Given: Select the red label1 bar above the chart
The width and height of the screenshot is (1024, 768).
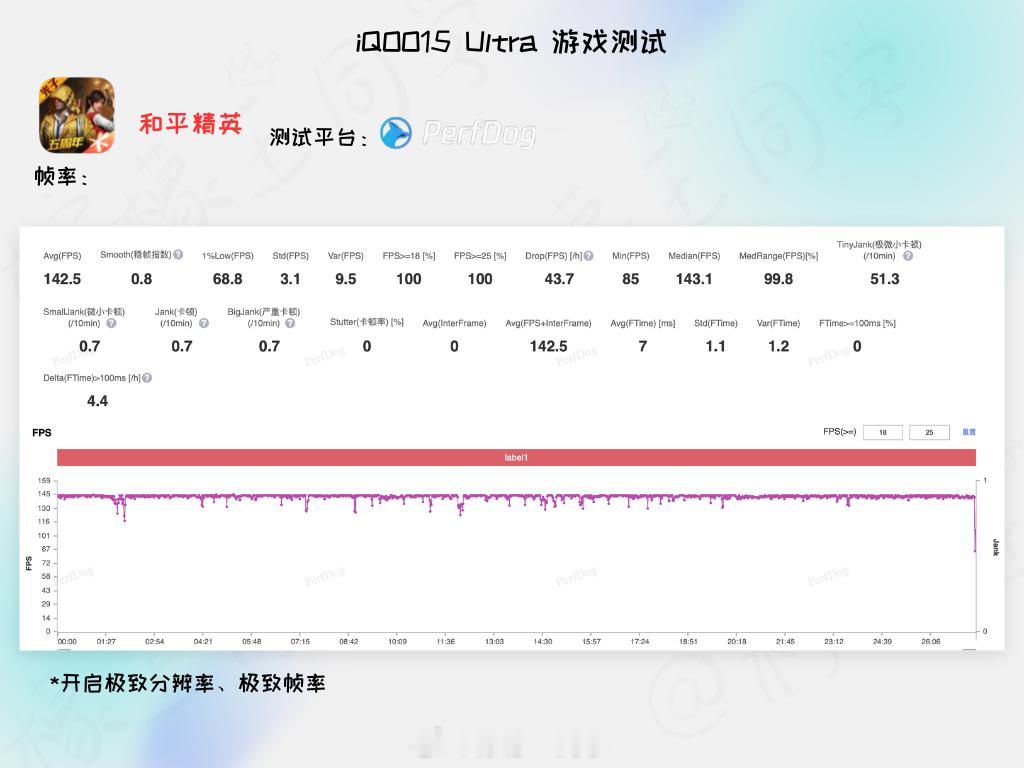Looking at the screenshot, I should (x=516, y=457).
